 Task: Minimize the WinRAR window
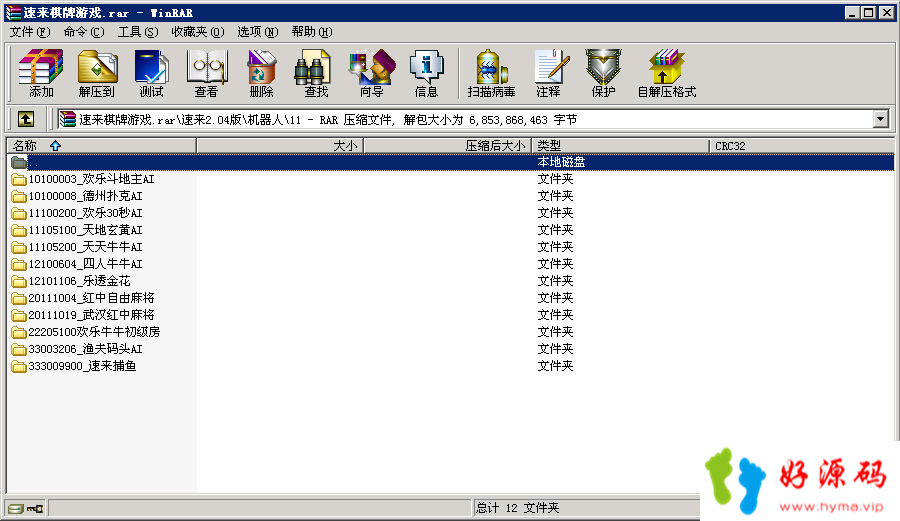pyautogui.click(x=852, y=13)
